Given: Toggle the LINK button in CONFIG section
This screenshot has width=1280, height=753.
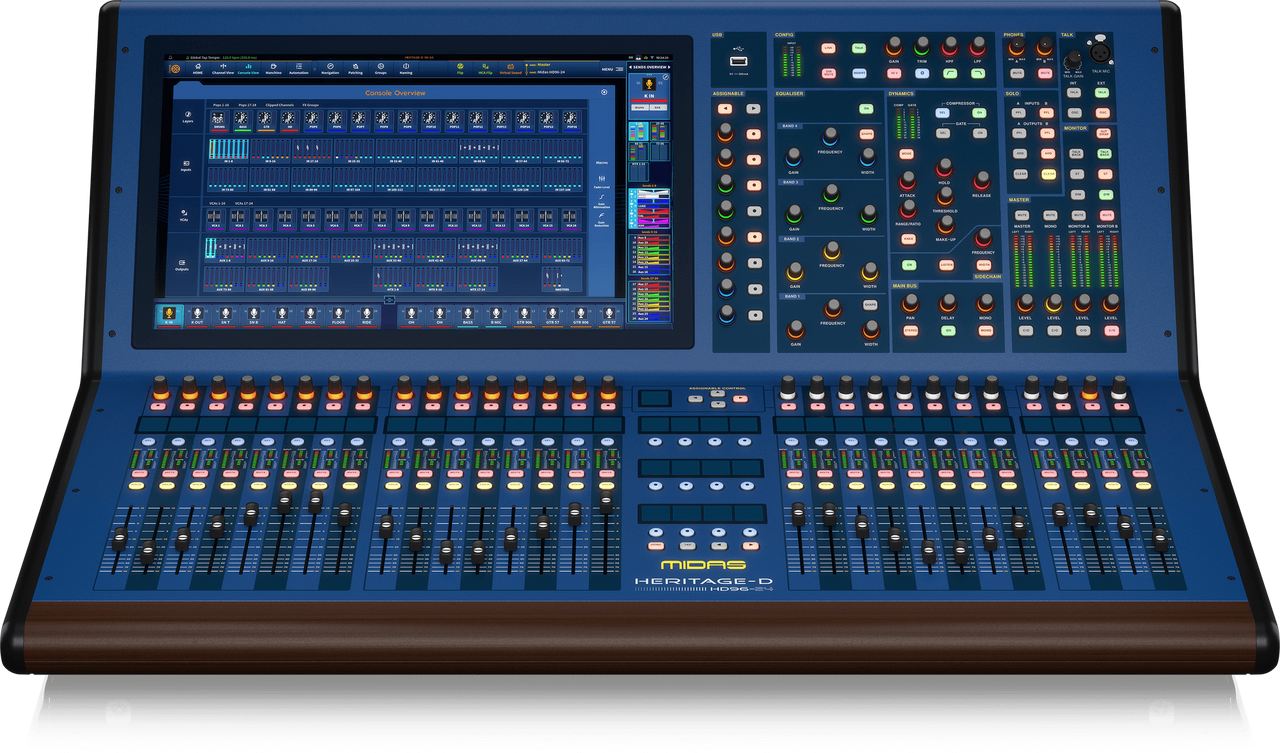Looking at the screenshot, I should coord(828,47).
